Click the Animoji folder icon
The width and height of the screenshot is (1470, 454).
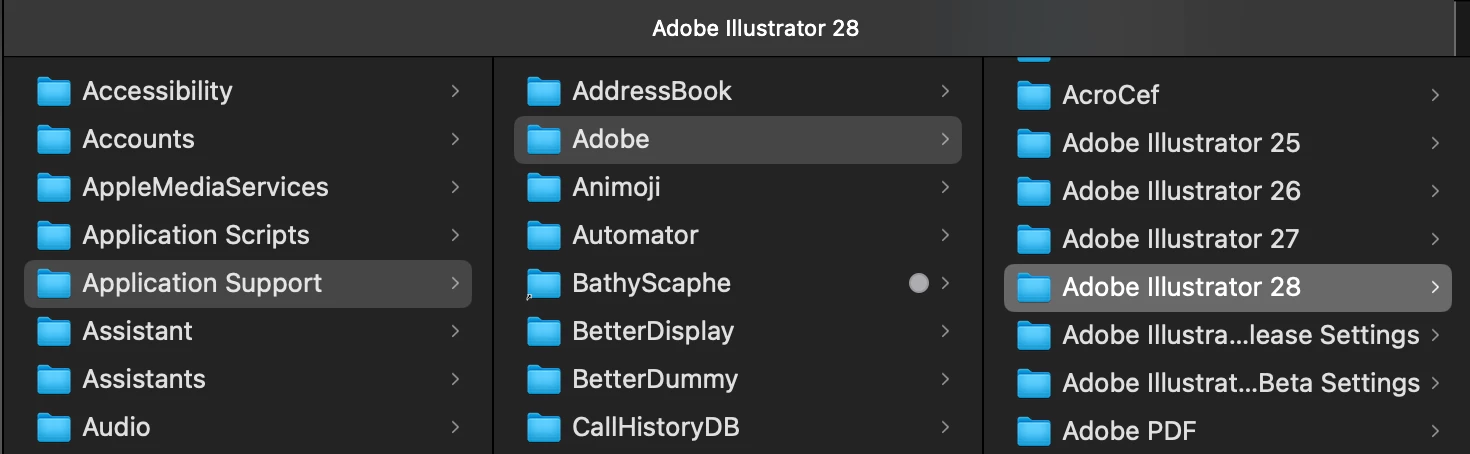pyautogui.click(x=544, y=188)
